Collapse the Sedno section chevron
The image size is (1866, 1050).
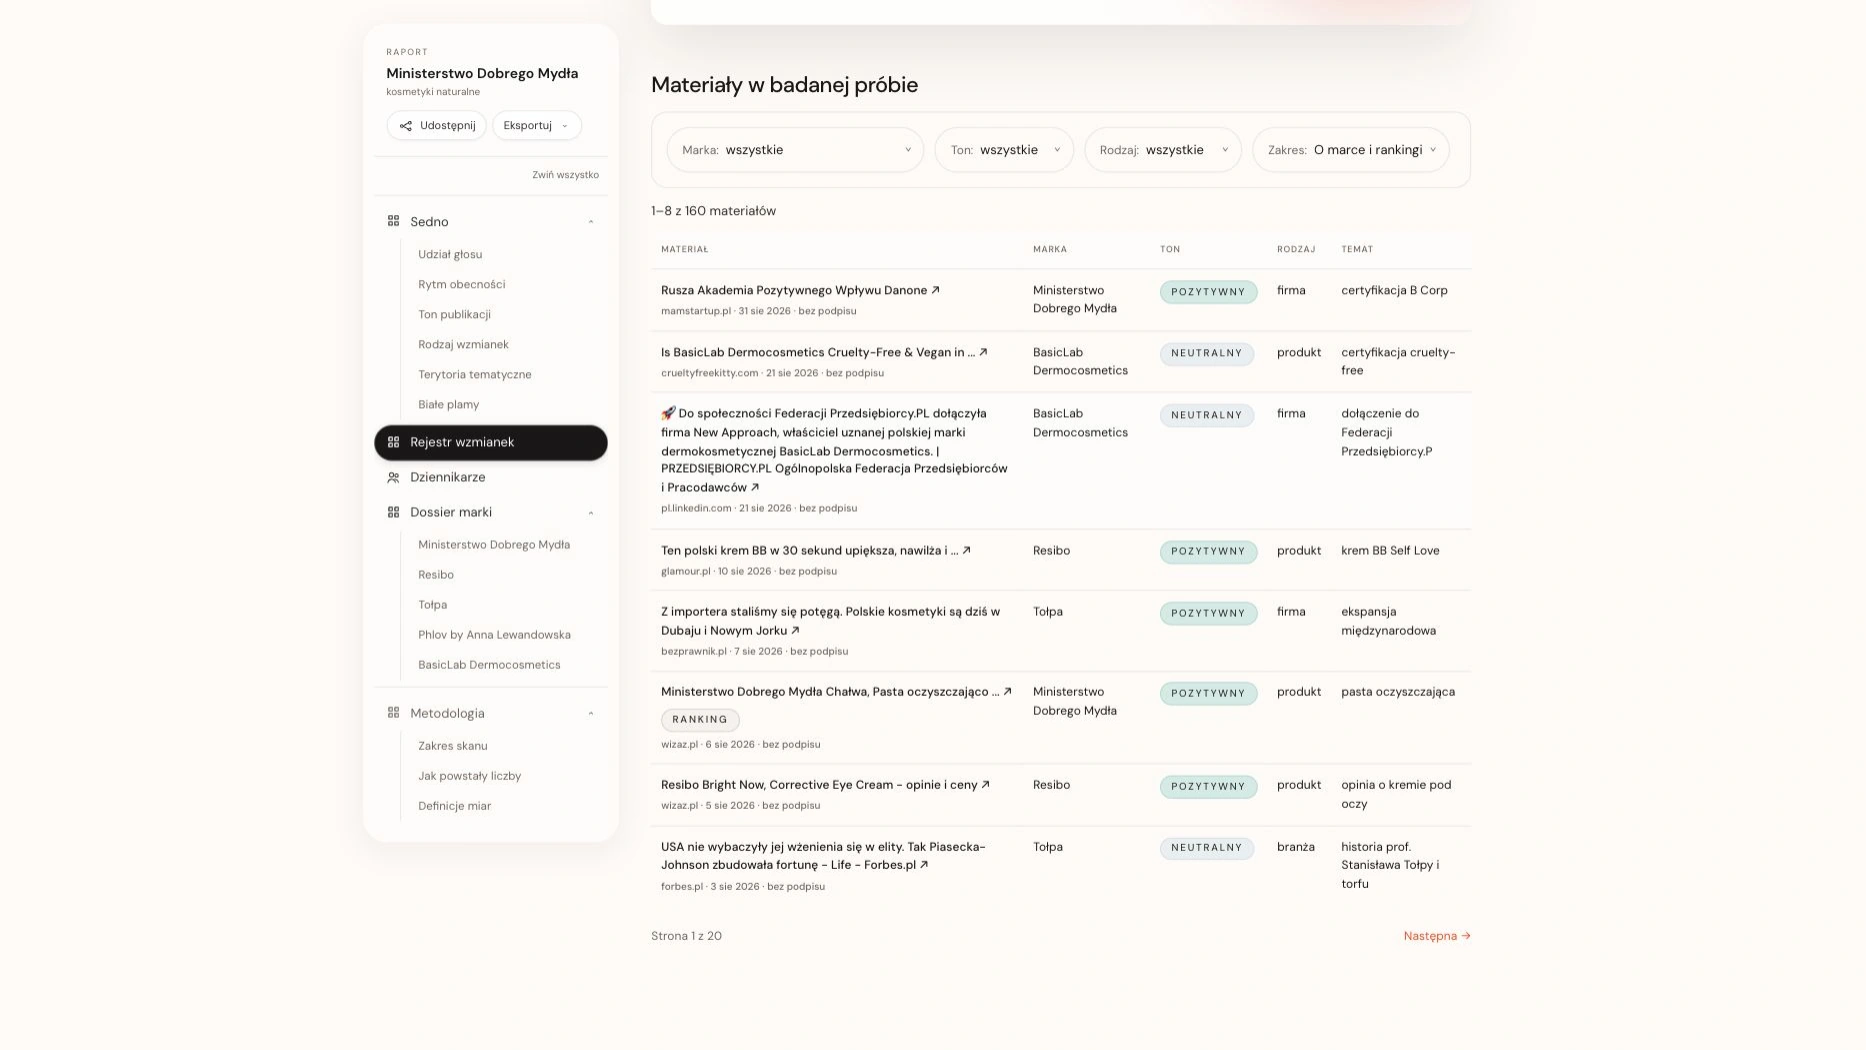click(591, 222)
